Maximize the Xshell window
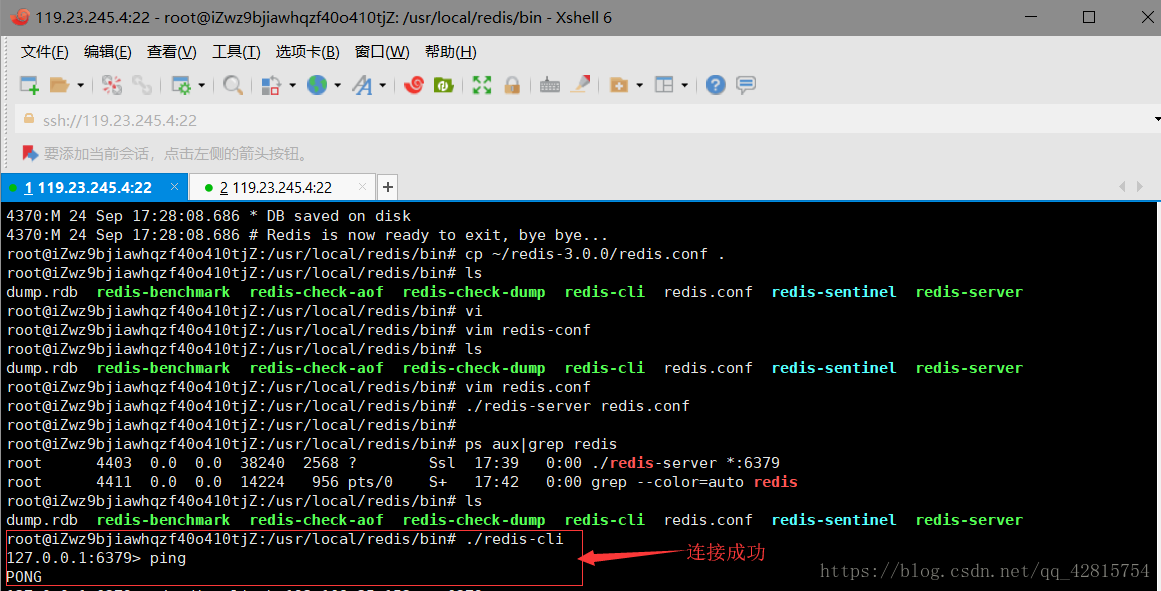The width and height of the screenshot is (1161, 591). 1088,17
